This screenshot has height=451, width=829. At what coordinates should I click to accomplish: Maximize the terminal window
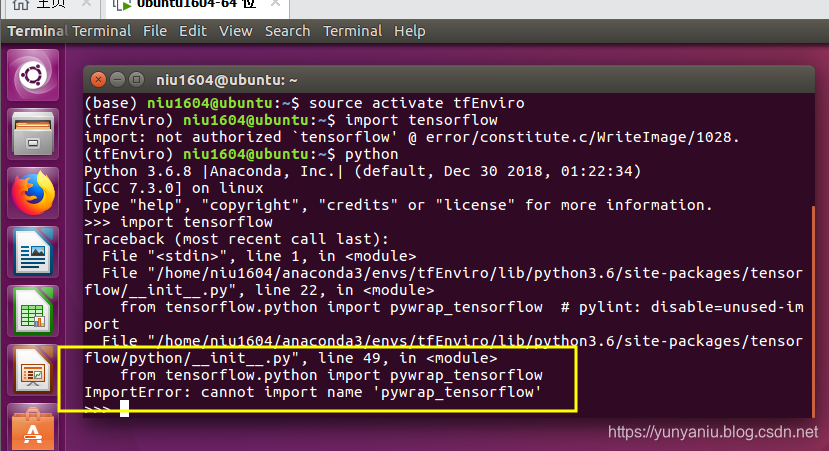[x=136, y=80]
